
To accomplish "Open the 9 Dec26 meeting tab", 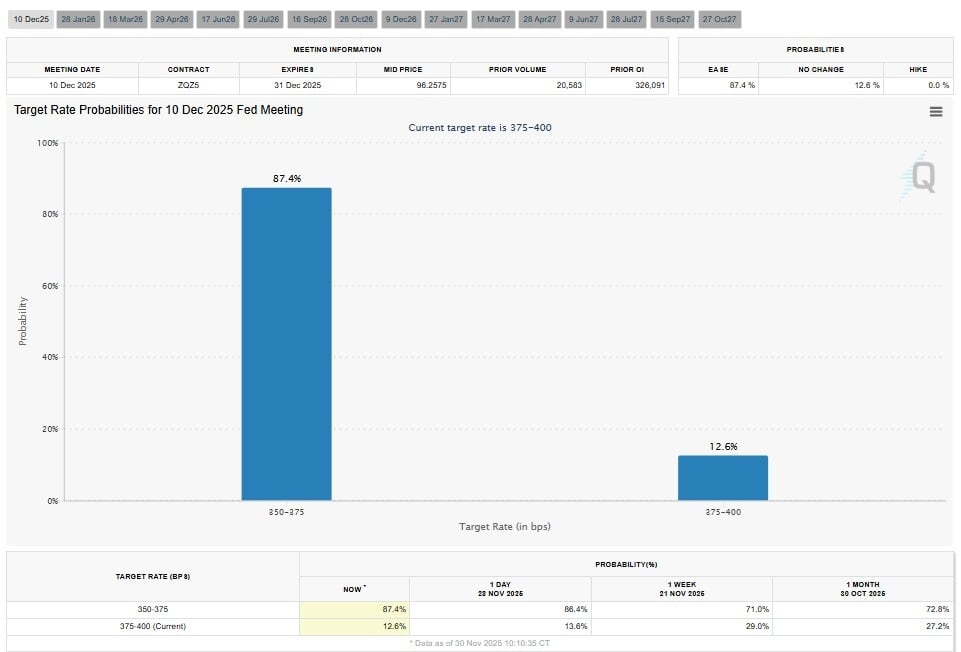I will coord(401,19).
